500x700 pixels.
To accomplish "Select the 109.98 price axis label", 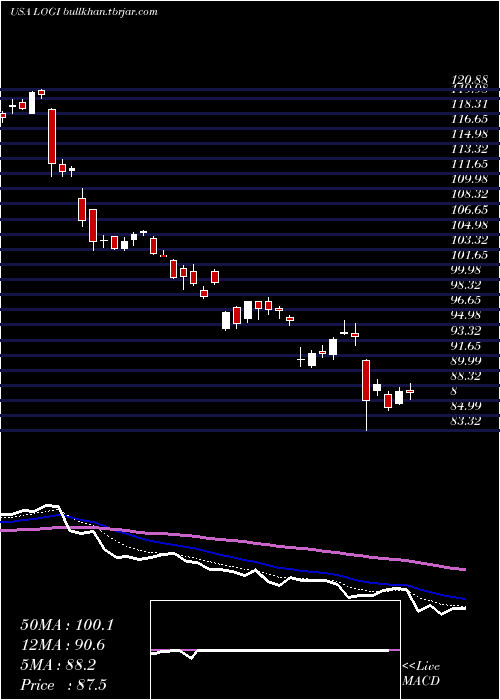I will pyautogui.click(x=470, y=179).
